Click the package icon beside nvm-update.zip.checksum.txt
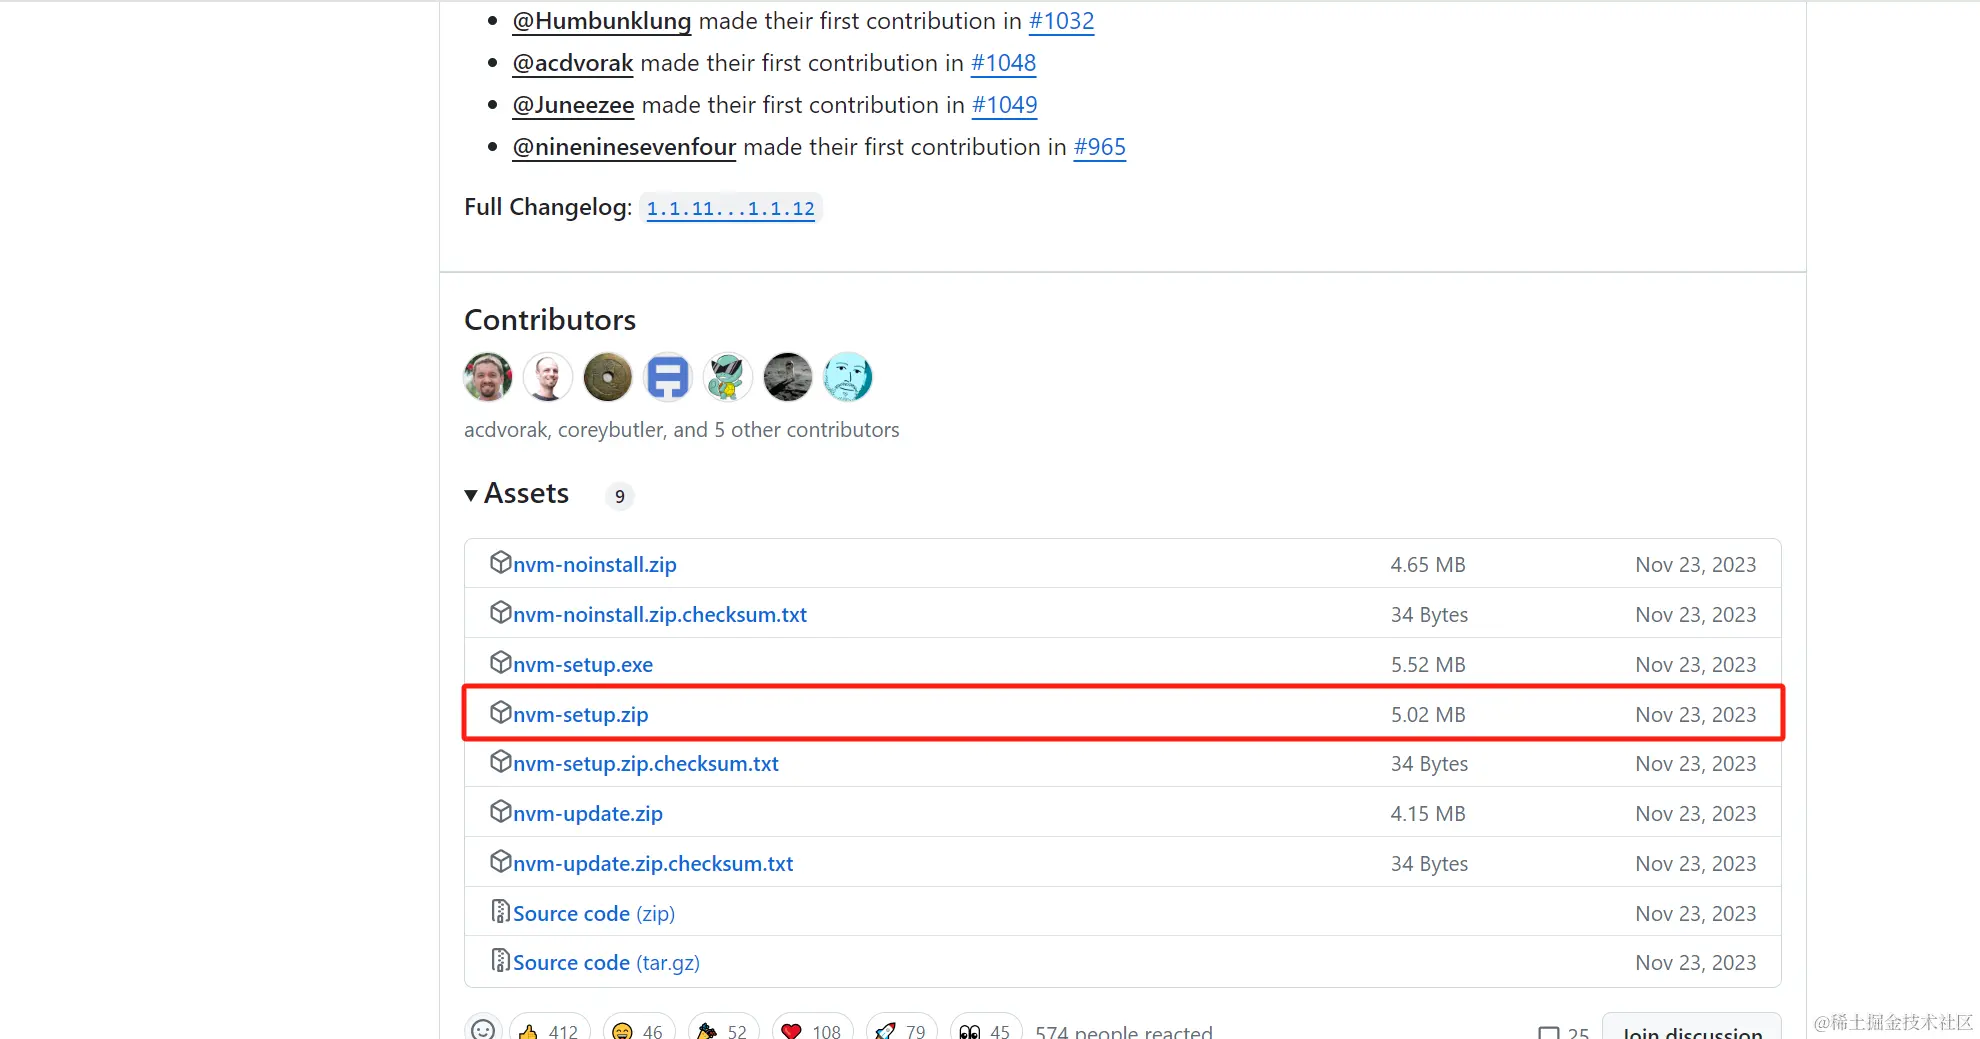 pyautogui.click(x=500, y=861)
